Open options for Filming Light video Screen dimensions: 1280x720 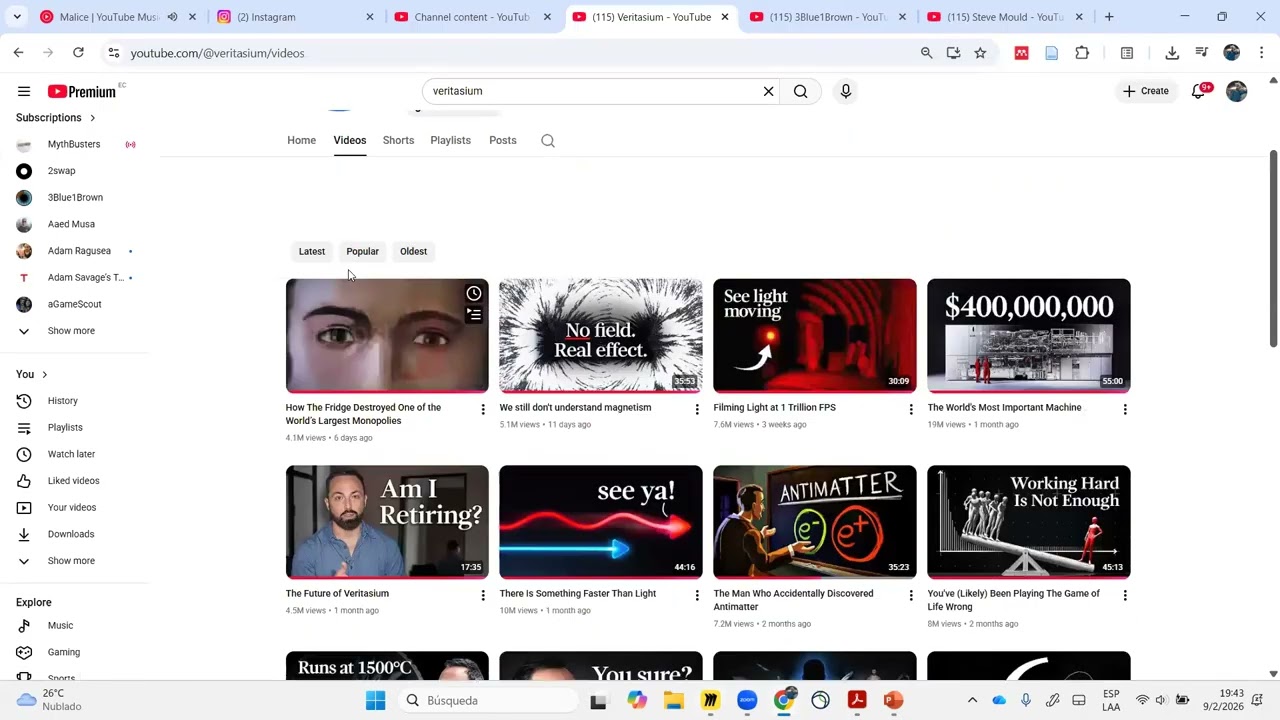[911, 409]
